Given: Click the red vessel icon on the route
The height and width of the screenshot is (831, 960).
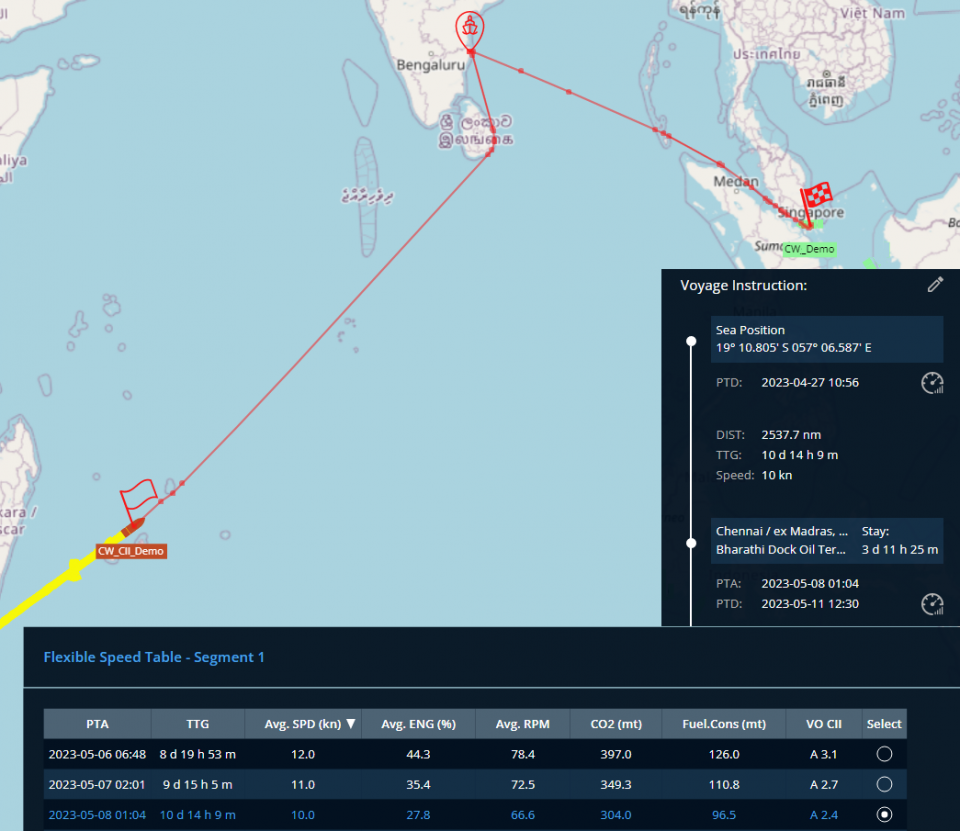Looking at the screenshot, I should coord(133,525).
